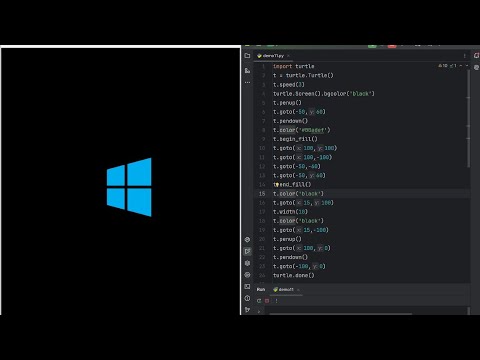Select the demo11 tab in Run panel

coord(286,289)
